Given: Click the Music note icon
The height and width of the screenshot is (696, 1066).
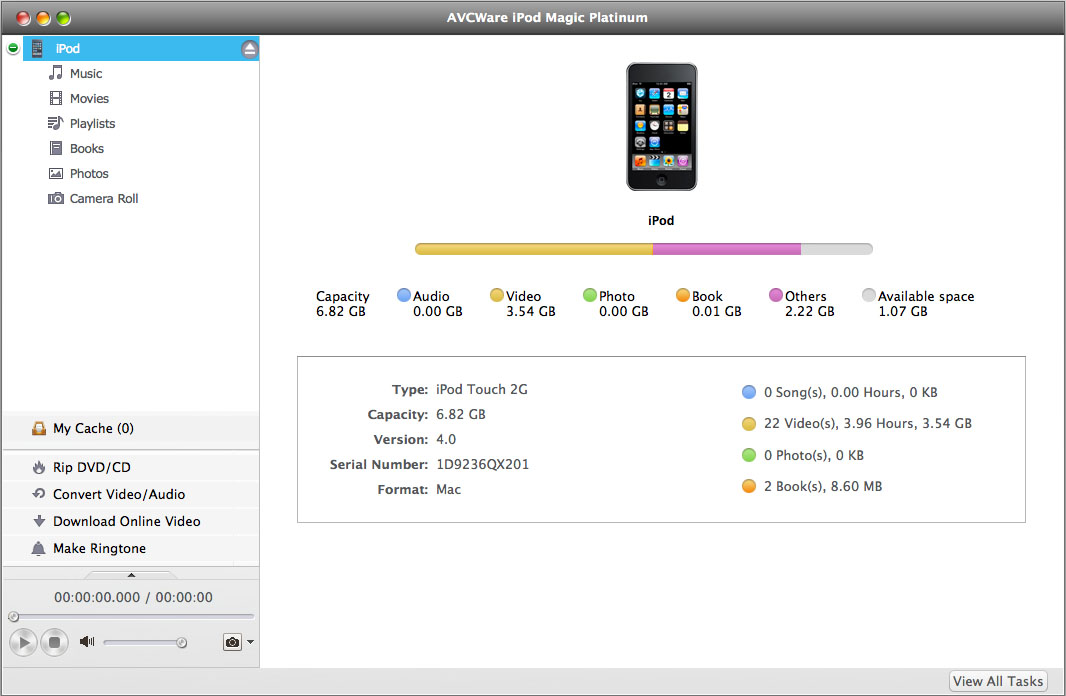Looking at the screenshot, I should (56, 73).
